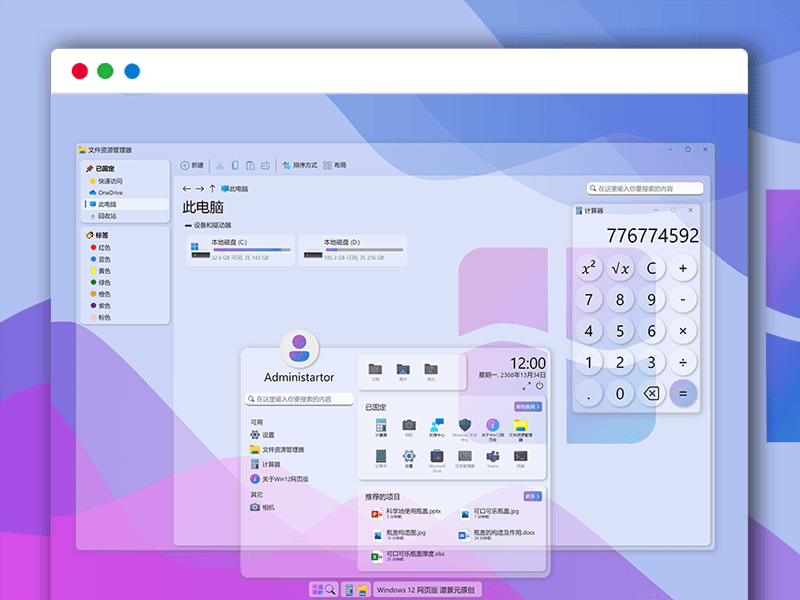Screen dimensions: 800x600
Task: Click the multiply × button on calculator
Action: (683, 331)
